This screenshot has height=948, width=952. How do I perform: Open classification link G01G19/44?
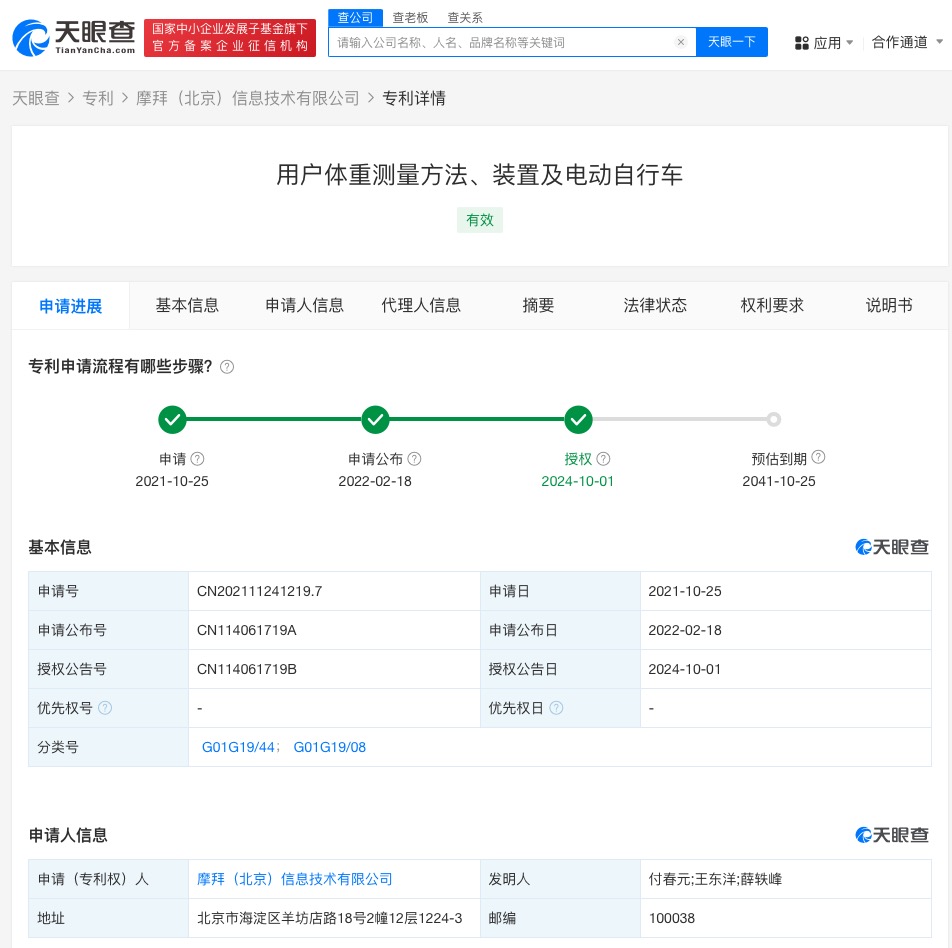[x=240, y=747]
